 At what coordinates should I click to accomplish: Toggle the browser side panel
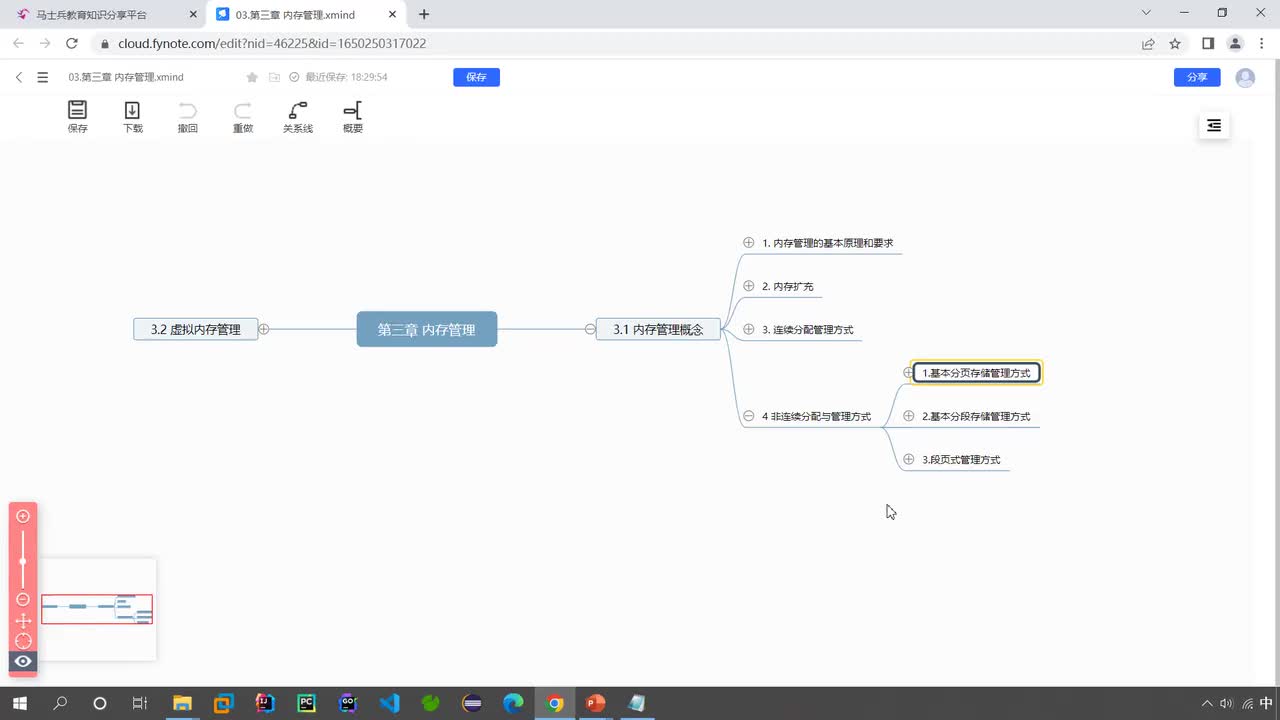(1208, 44)
